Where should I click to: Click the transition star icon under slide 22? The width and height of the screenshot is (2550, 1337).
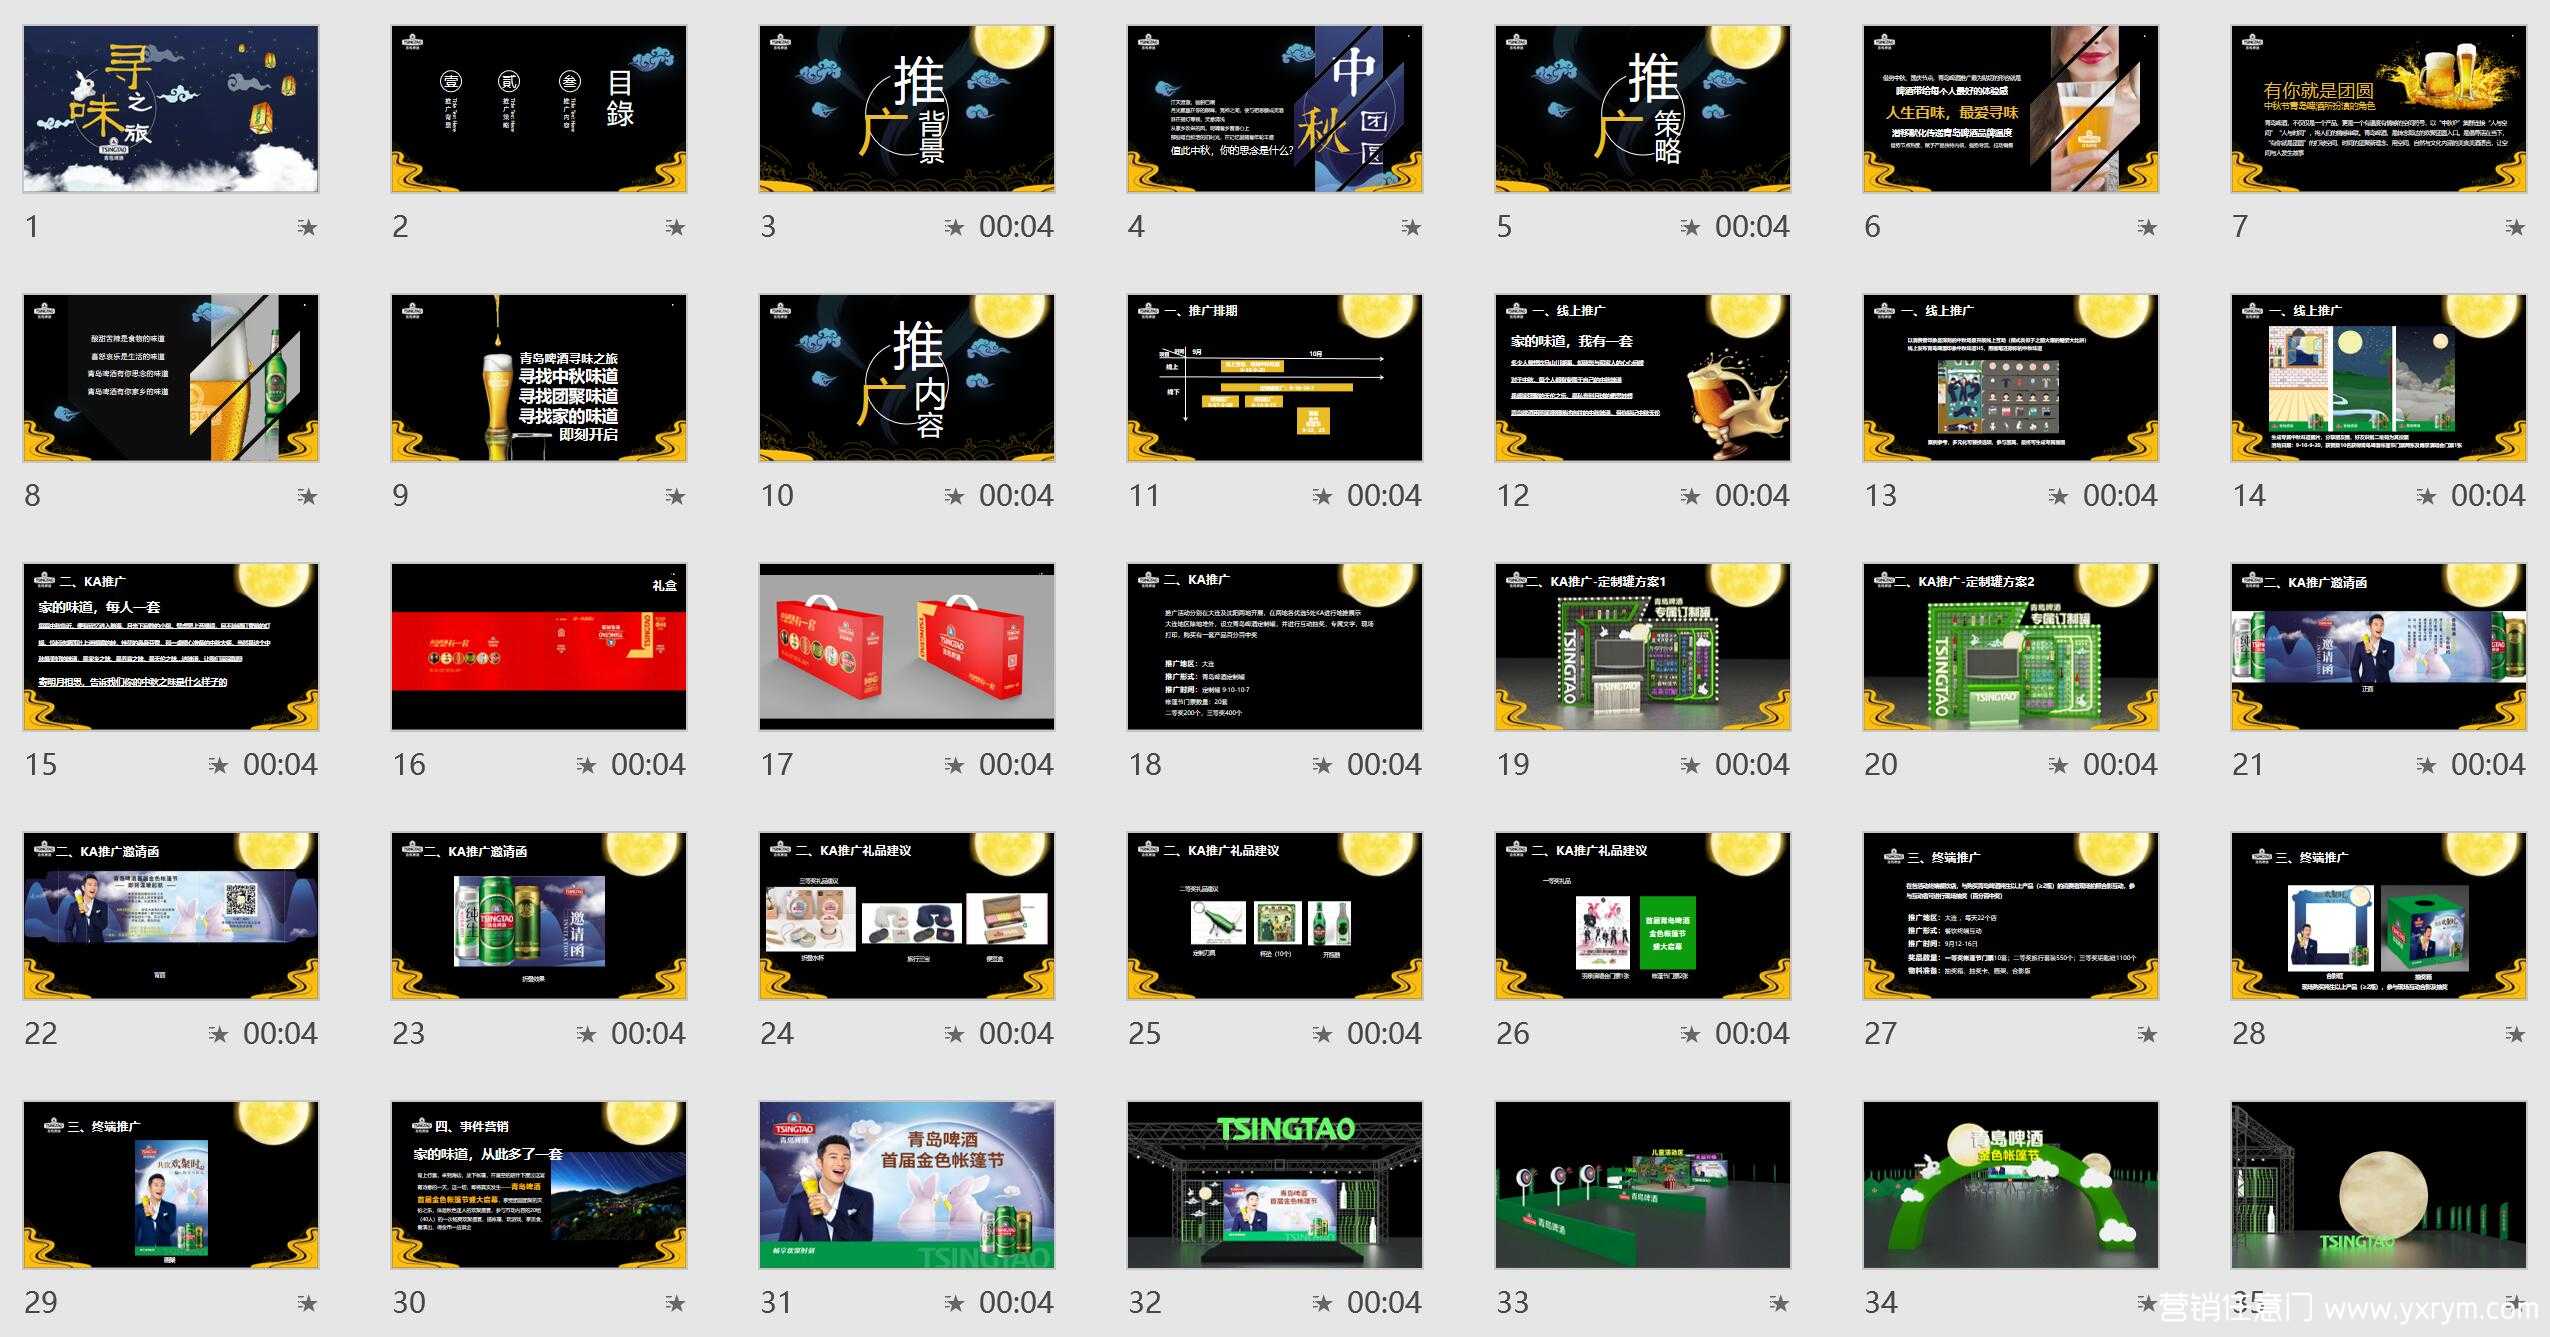[218, 1035]
